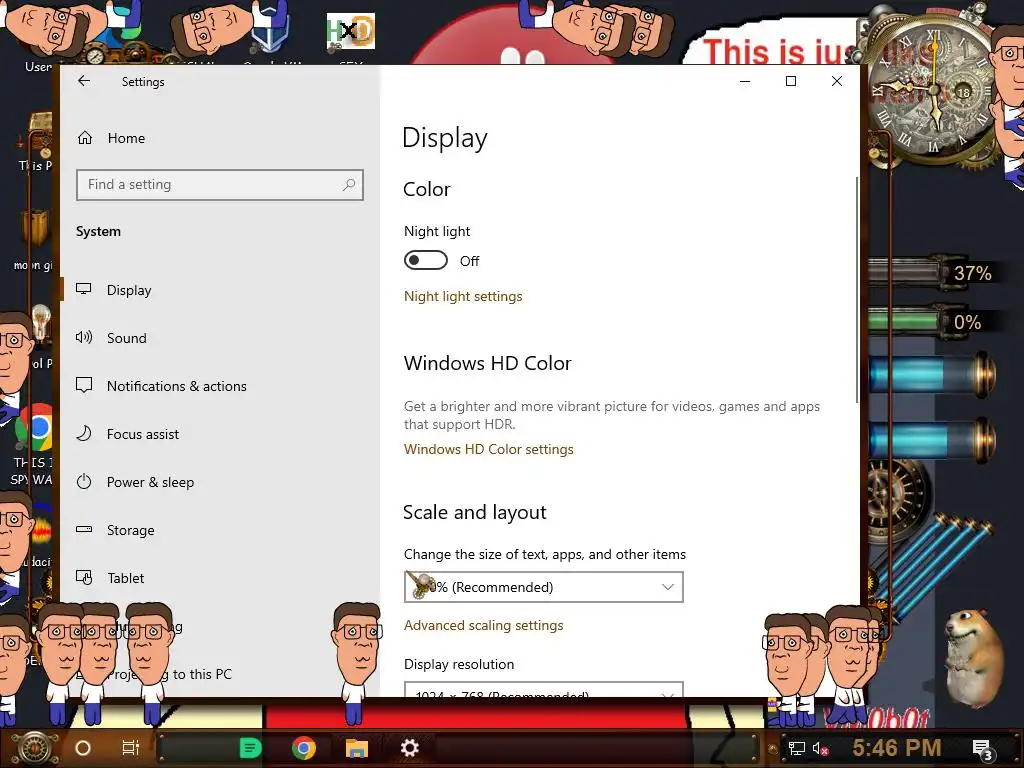Viewport: 1024px width, 768px height.
Task: Click the steampunk analog clock widget
Action: [934, 89]
